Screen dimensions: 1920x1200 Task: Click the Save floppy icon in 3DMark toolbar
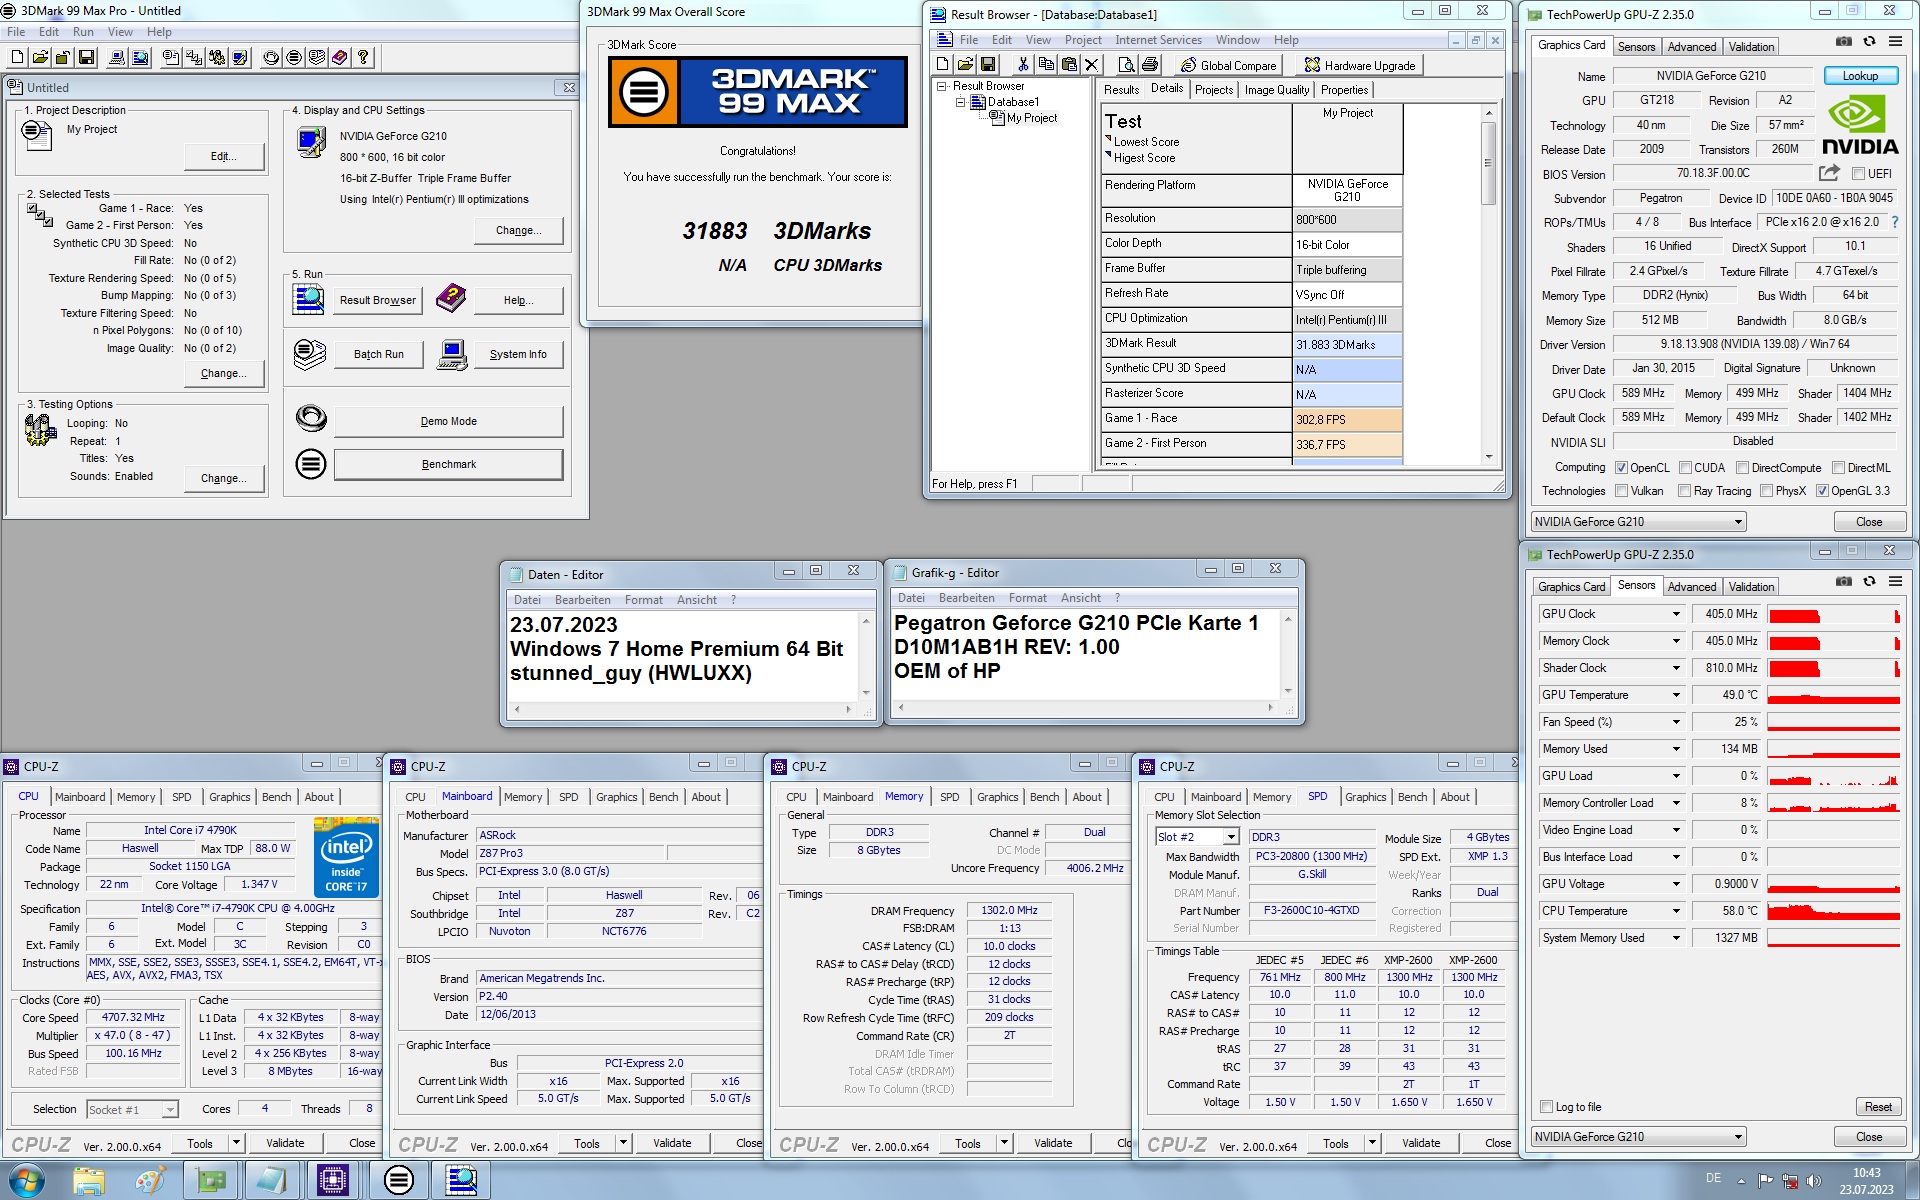pyautogui.click(x=86, y=58)
